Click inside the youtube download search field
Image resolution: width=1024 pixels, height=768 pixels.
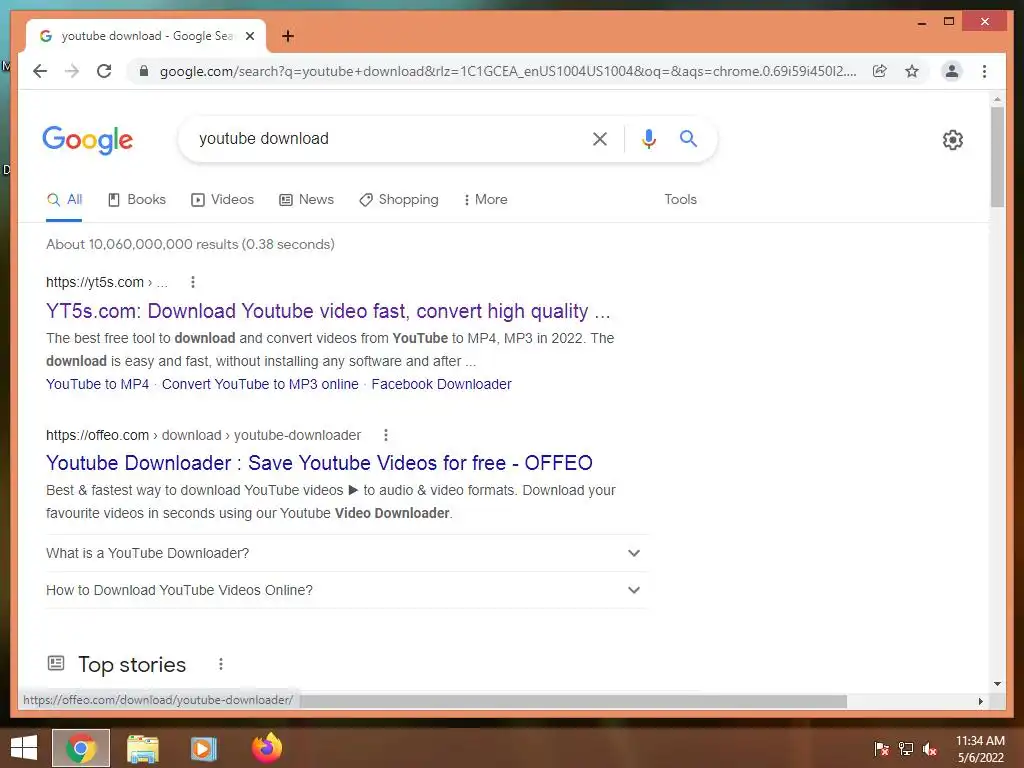click(x=385, y=138)
